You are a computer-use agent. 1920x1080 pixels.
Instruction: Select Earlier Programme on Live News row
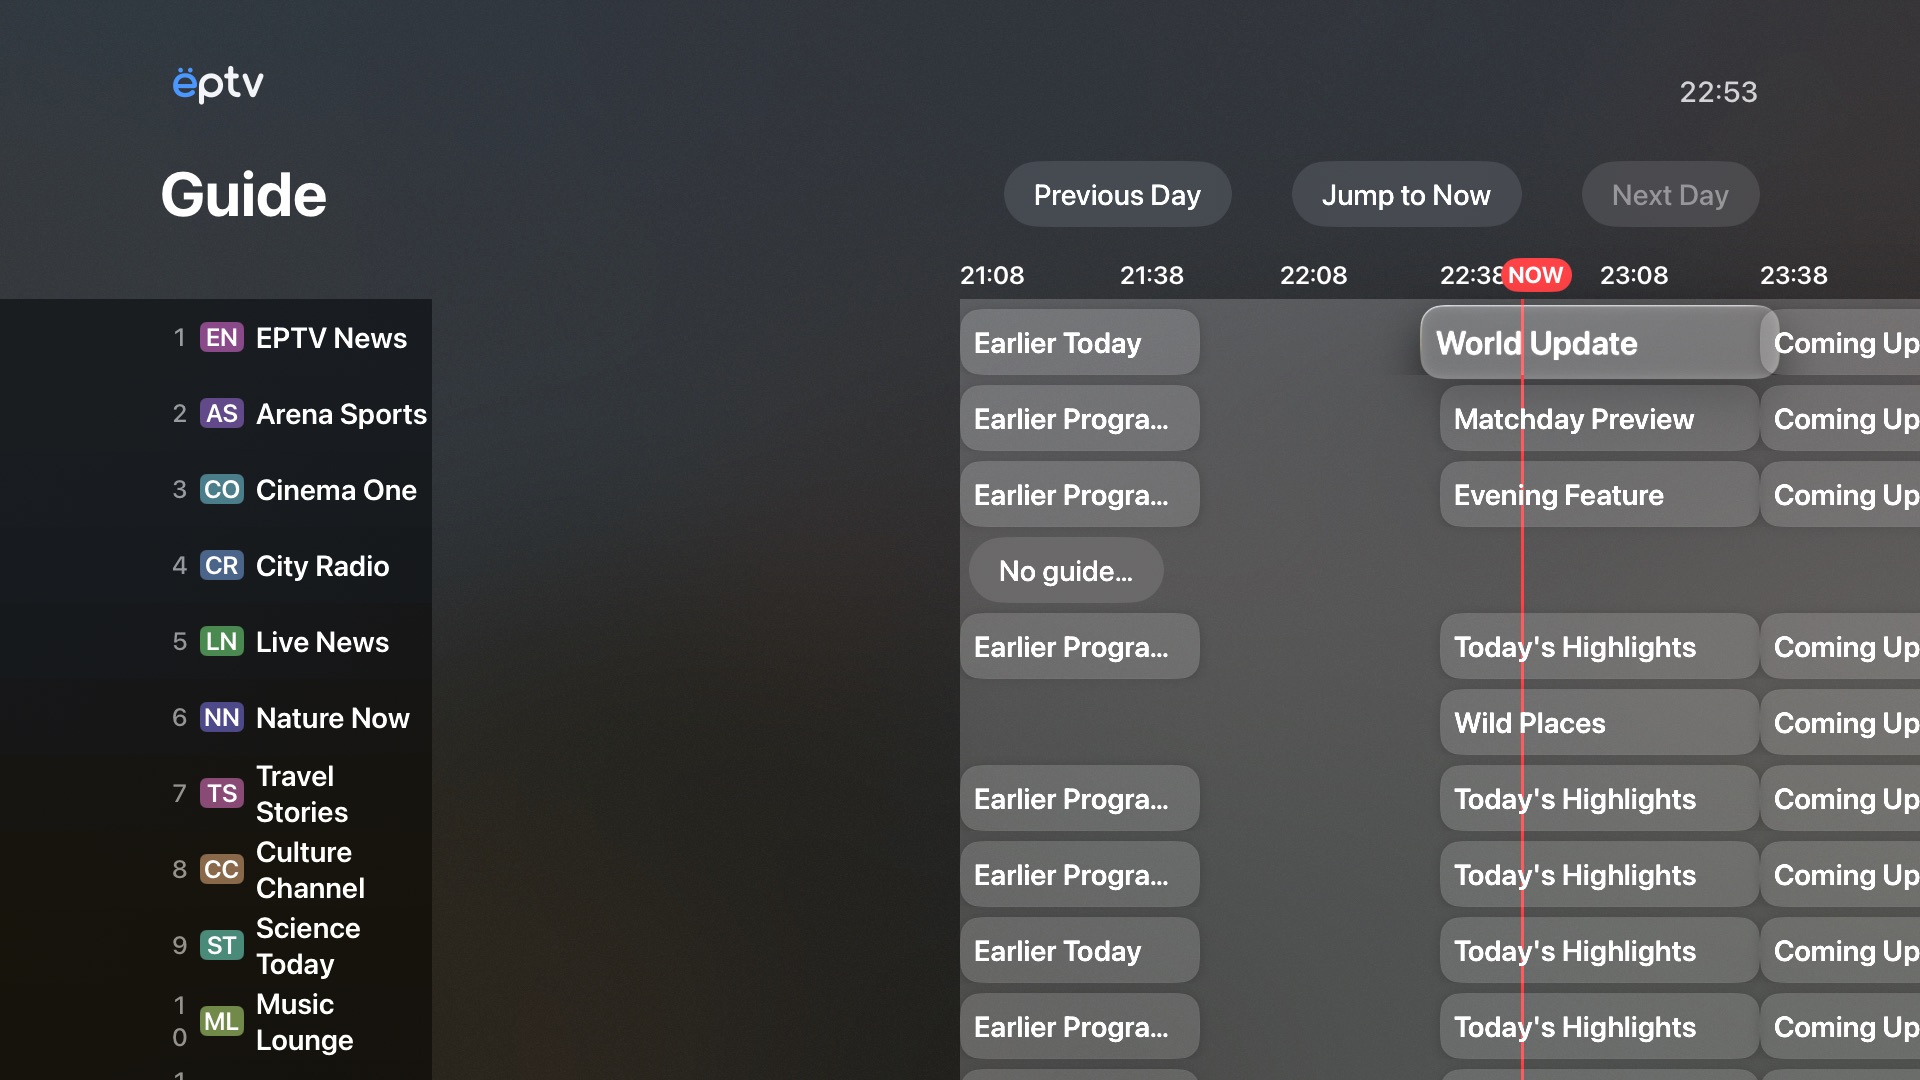[x=1080, y=647]
